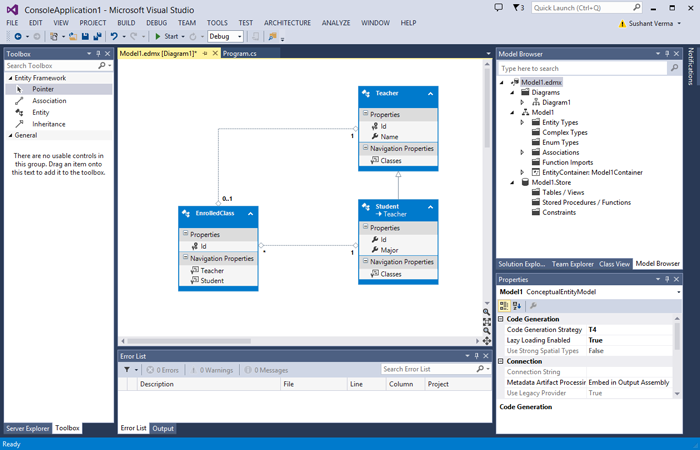Screen dimensions: 700x450
Task: Click the Undo toolbar icon
Action: click(x=115, y=37)
